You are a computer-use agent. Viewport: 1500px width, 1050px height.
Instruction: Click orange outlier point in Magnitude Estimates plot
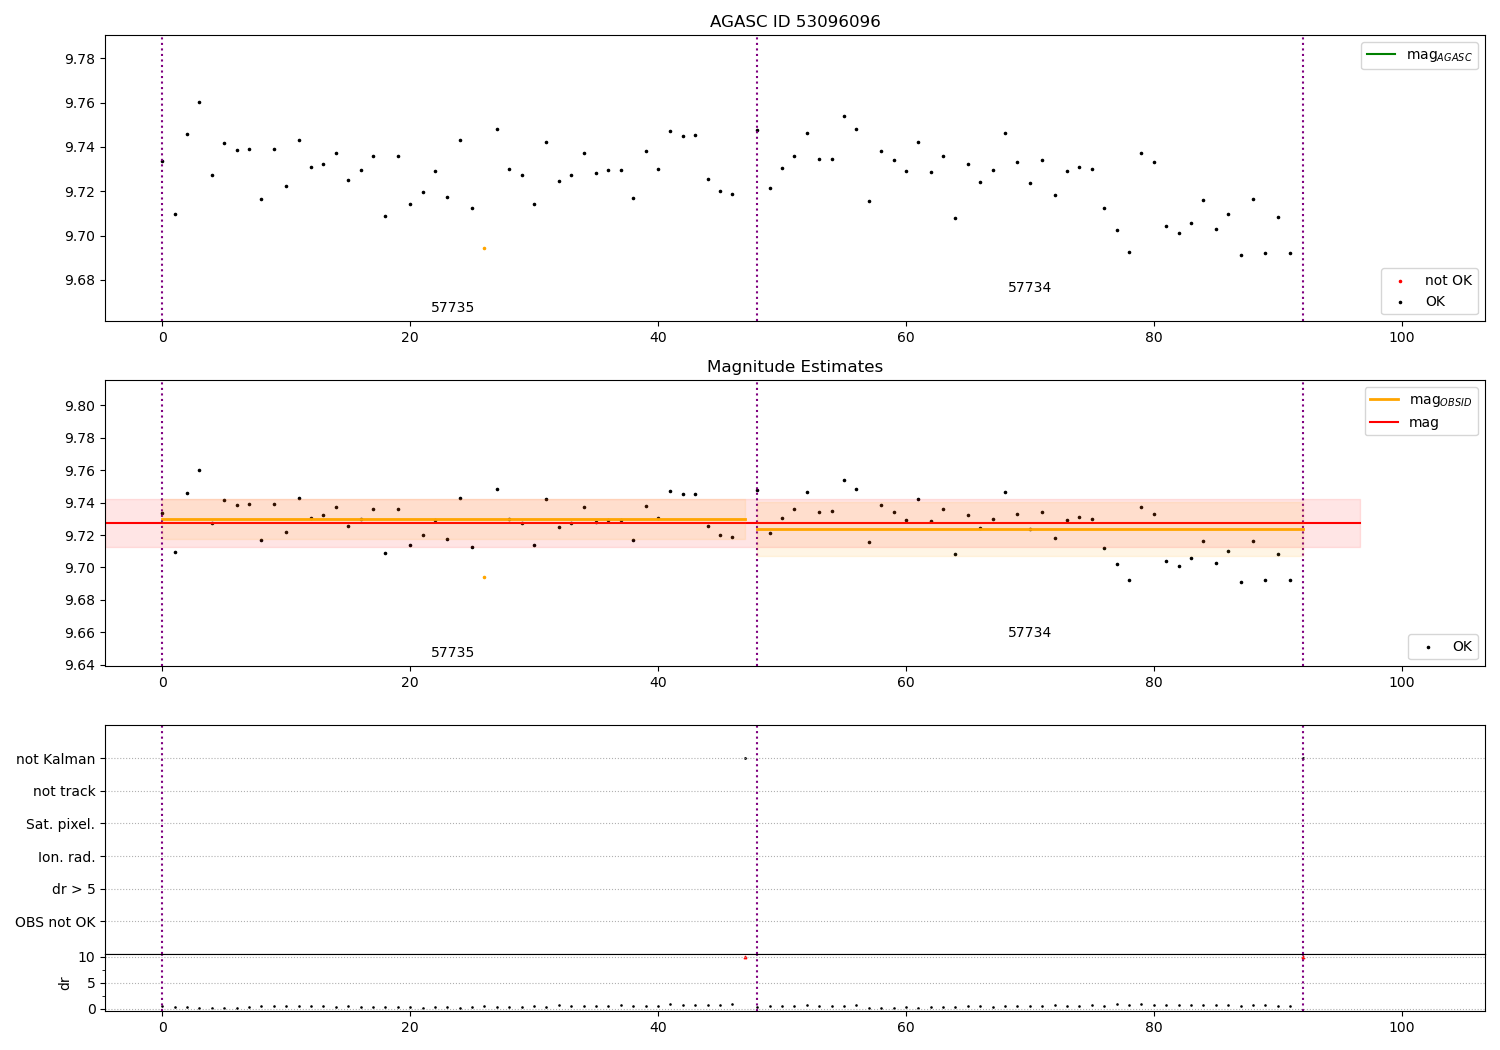click(x=484, y=577)
